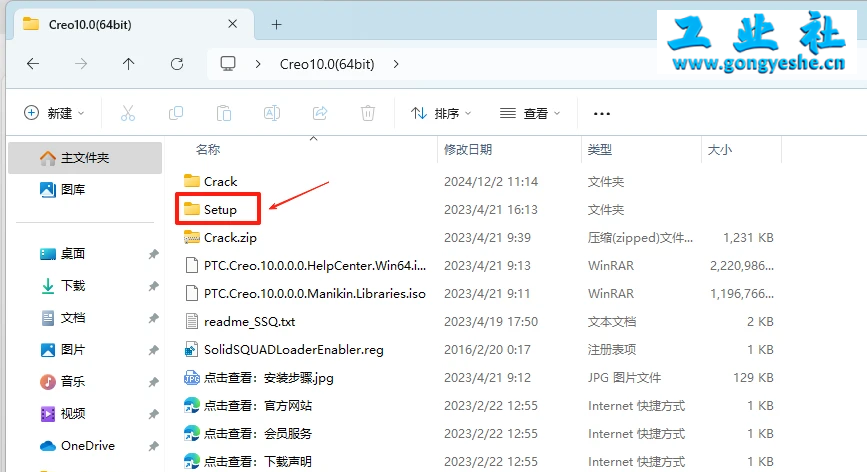The image size is (867, 472).
Task: Click the registry icon of SolidSQUADLoaderEnabler.reg
Action: (191, 349)
